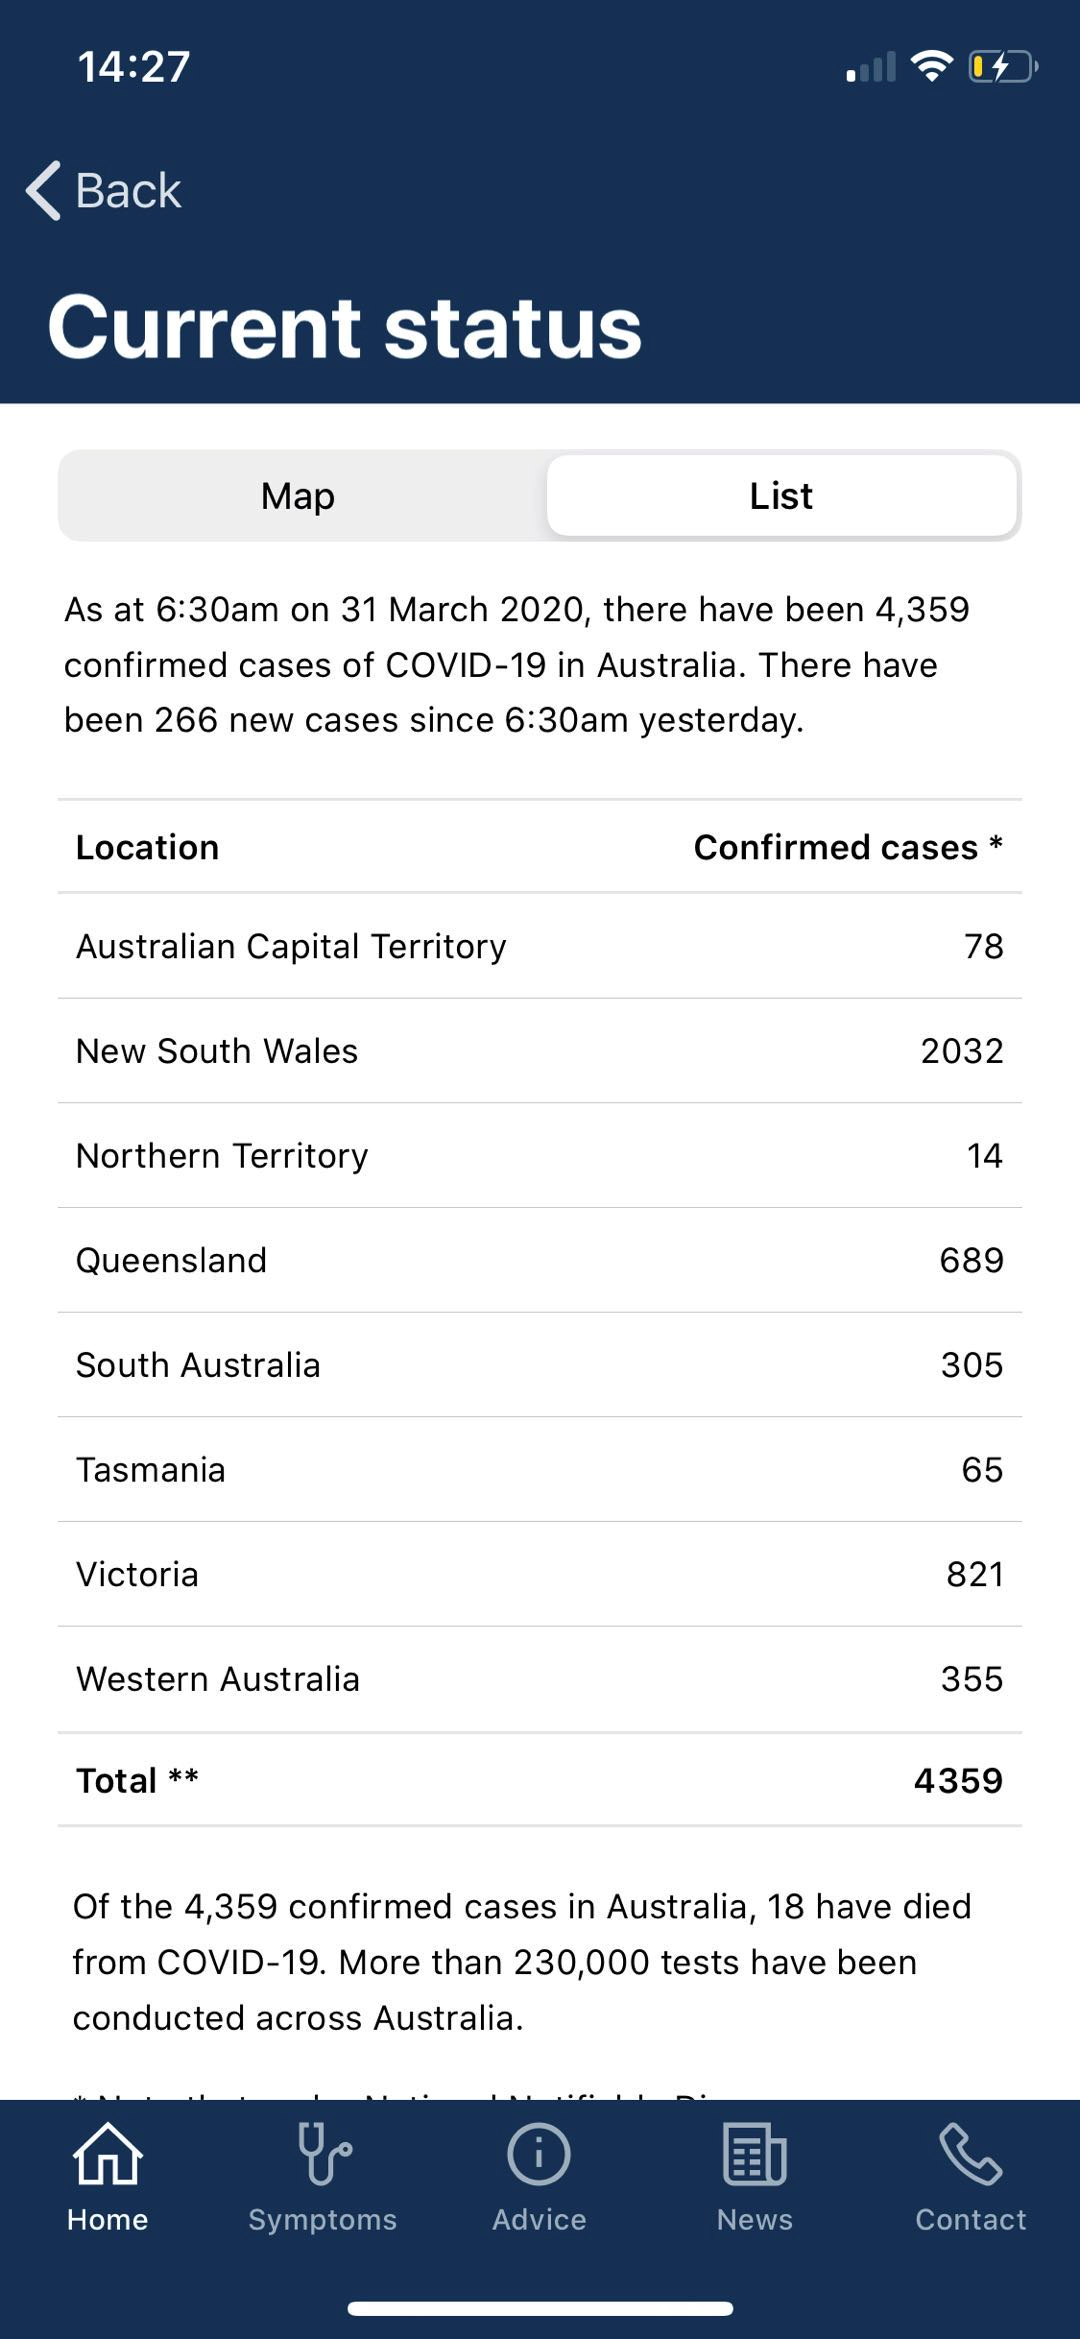Tap the Wi-Fi status icon
The image size is (1080, 2339).
pos(931,66)
